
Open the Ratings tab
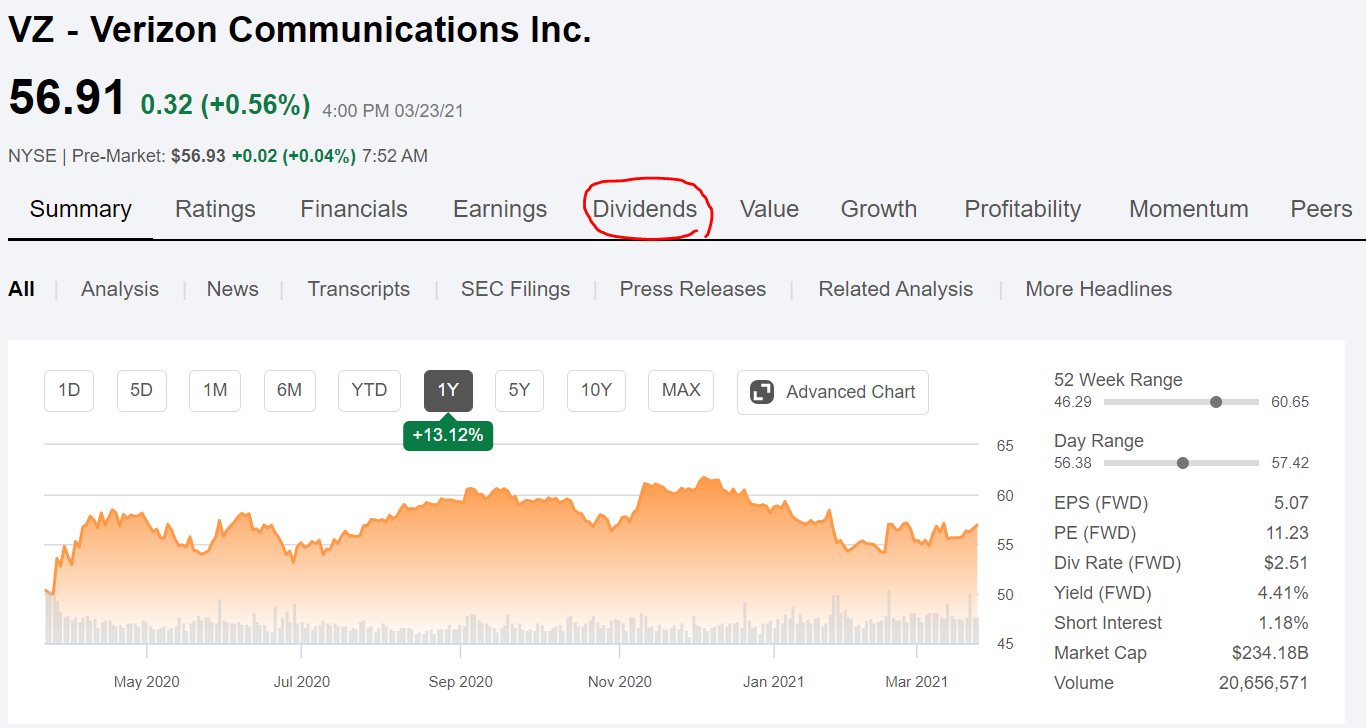pyautogui.click(x=215, y=209)
